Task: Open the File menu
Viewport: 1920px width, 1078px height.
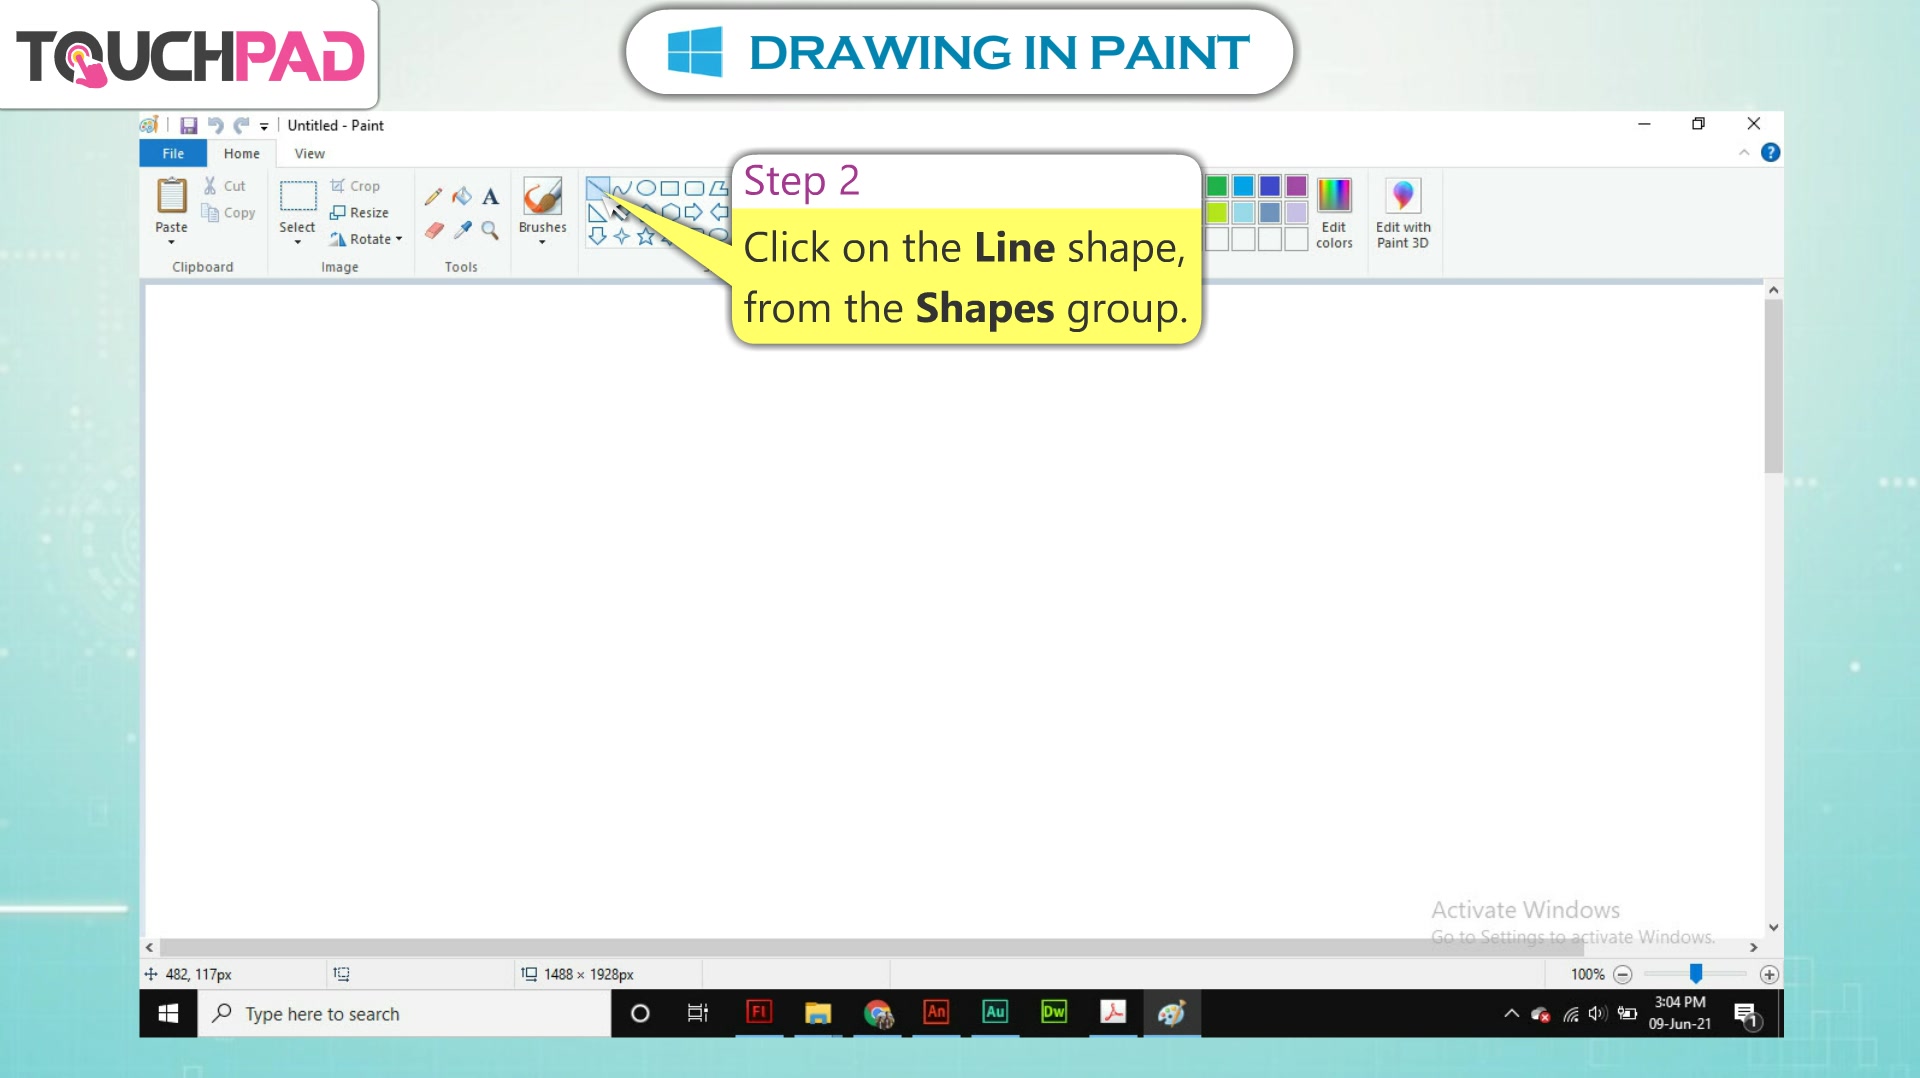Action: [x=173, y=153]
